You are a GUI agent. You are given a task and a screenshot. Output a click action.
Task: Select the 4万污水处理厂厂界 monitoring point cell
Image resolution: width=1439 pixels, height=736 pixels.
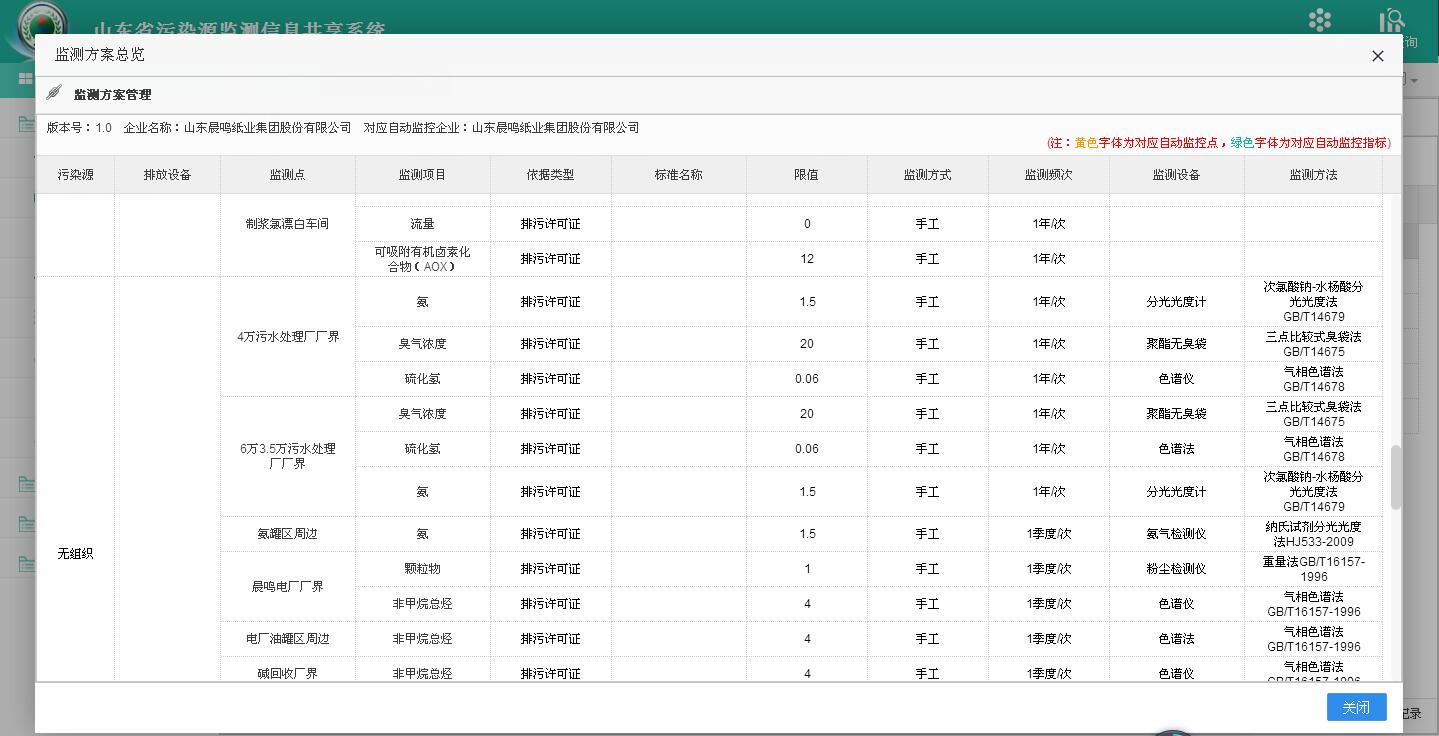287,337
